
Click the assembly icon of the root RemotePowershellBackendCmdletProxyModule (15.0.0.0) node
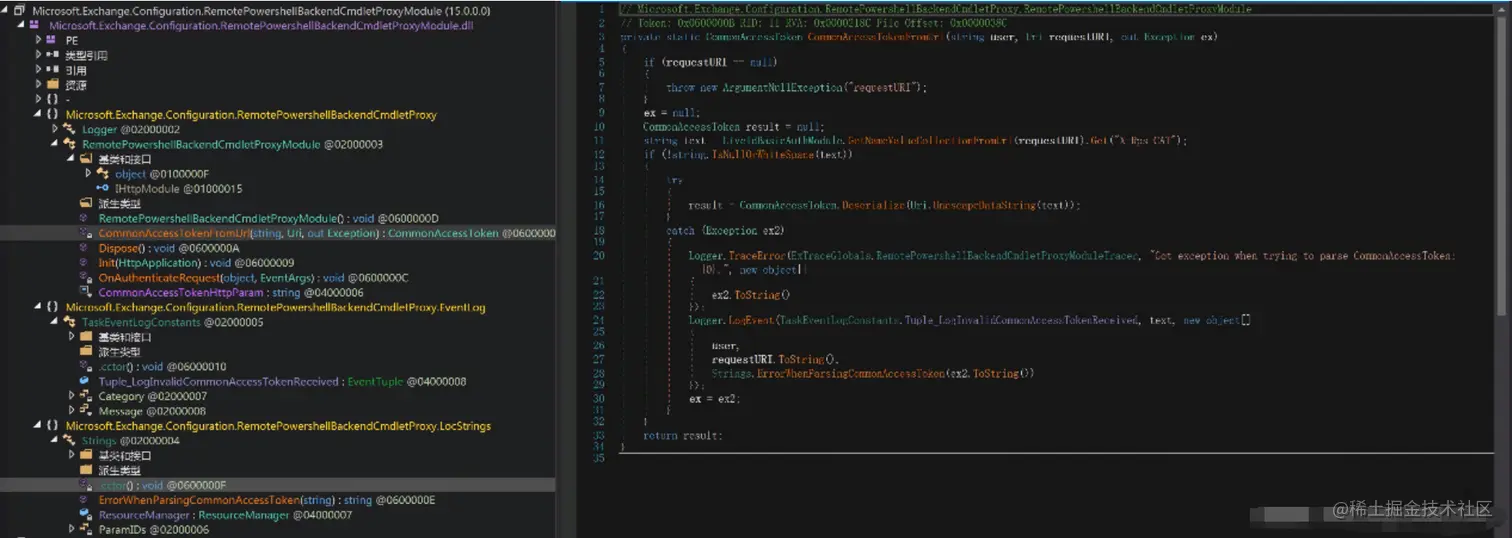[19, 10]
